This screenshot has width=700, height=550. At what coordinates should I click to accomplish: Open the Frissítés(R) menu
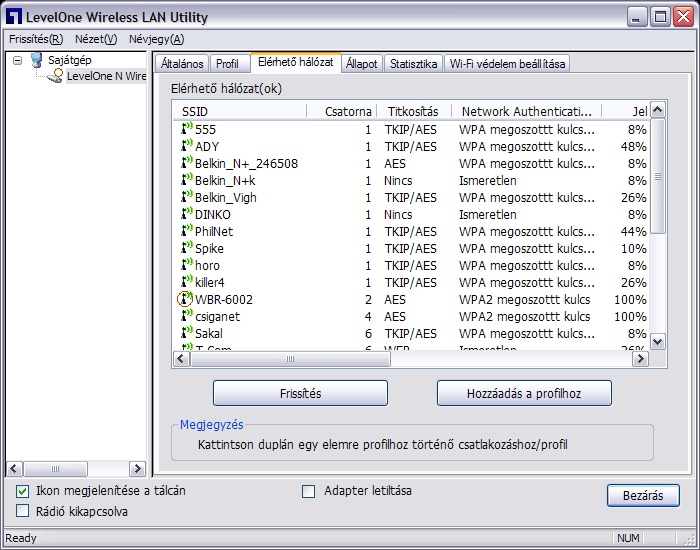point(36,39)
